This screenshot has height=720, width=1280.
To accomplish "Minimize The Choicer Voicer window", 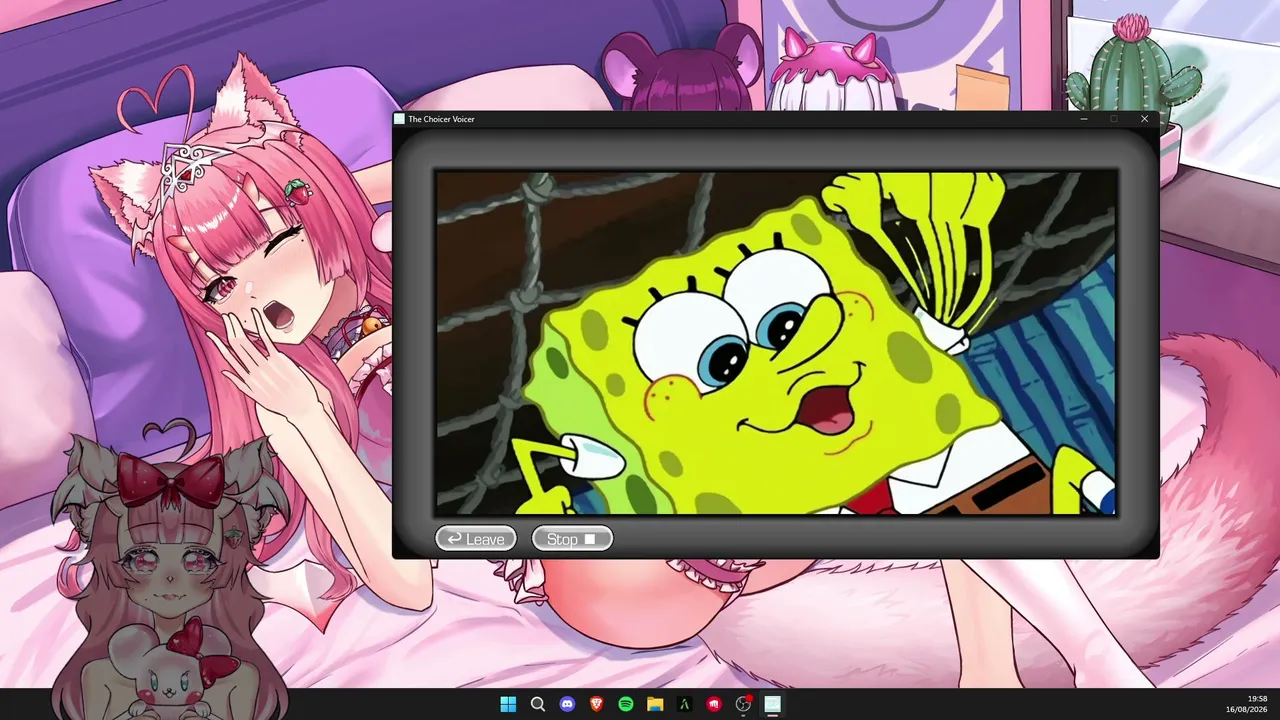I will pos(1084,119).
